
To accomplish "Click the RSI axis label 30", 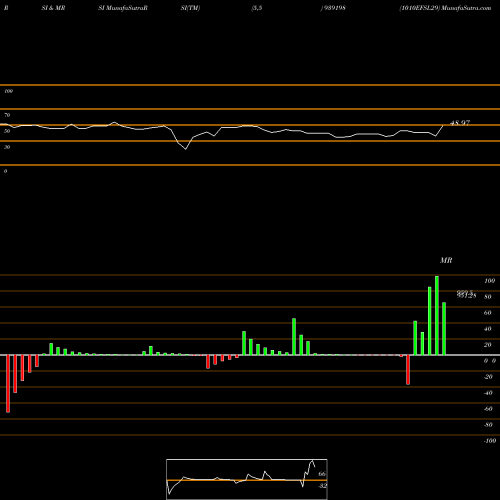I will coord(7,147).
